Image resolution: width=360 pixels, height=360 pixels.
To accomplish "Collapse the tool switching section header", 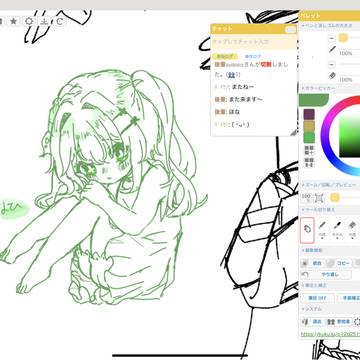I will [330, 210].
